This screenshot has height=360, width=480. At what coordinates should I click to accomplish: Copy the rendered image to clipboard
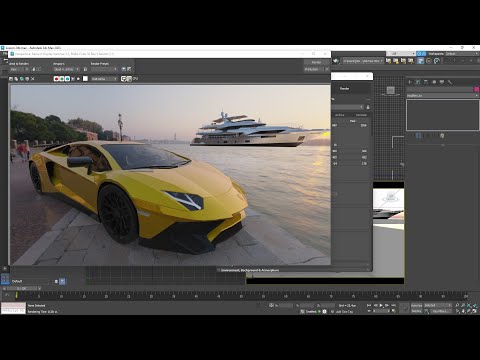click(x=16, y=79)
